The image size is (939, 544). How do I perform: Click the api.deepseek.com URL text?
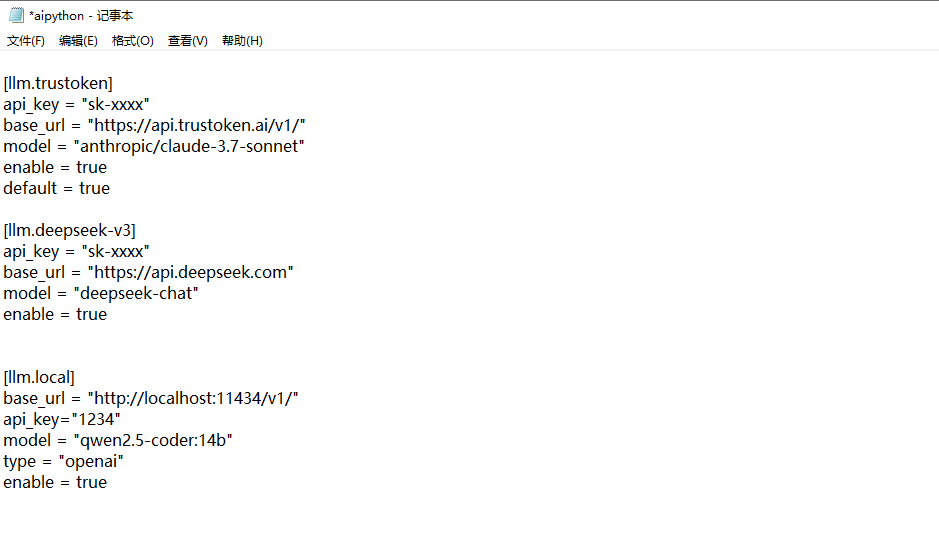190,272
